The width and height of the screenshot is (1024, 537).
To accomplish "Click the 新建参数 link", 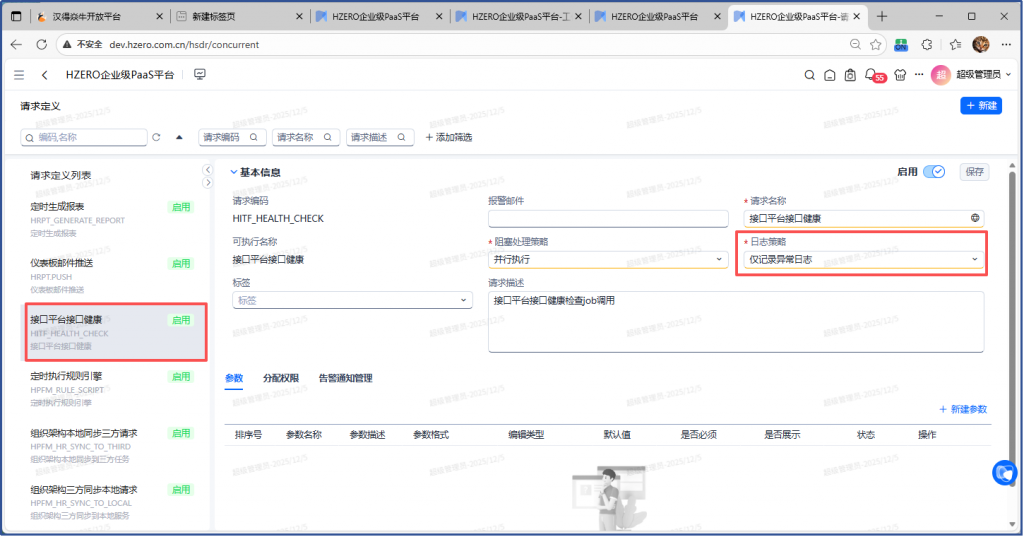I will [963, 409].
